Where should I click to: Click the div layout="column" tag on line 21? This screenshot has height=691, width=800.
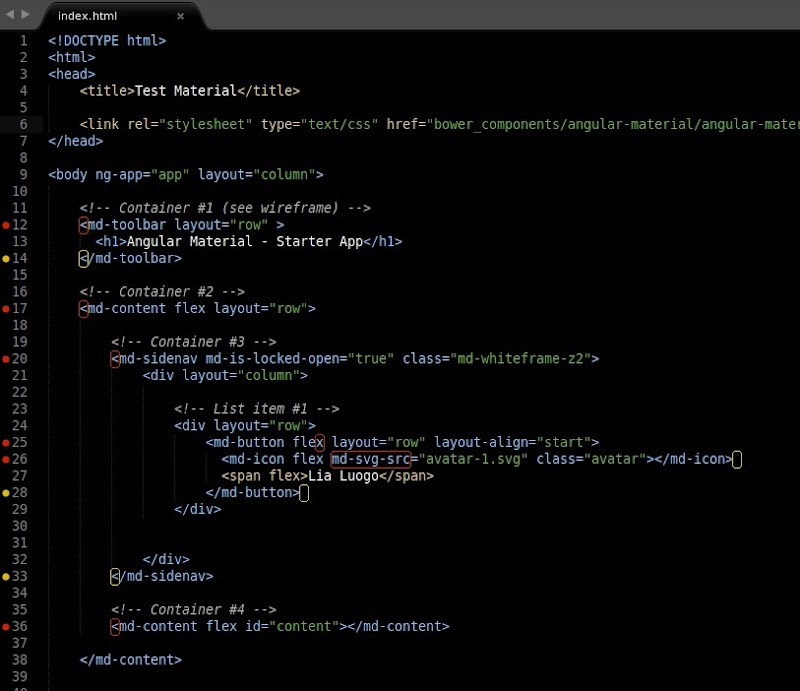225,376
